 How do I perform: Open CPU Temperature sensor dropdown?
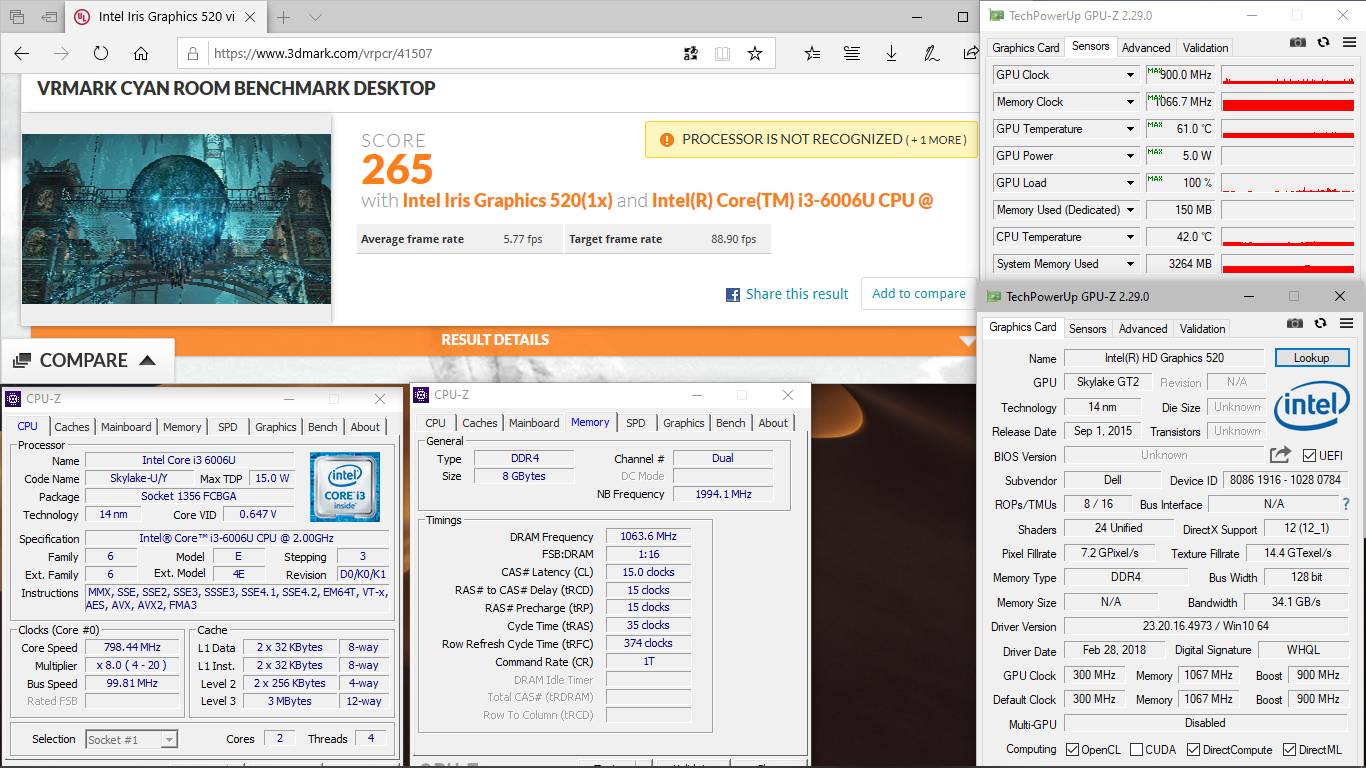point(1131,237)
